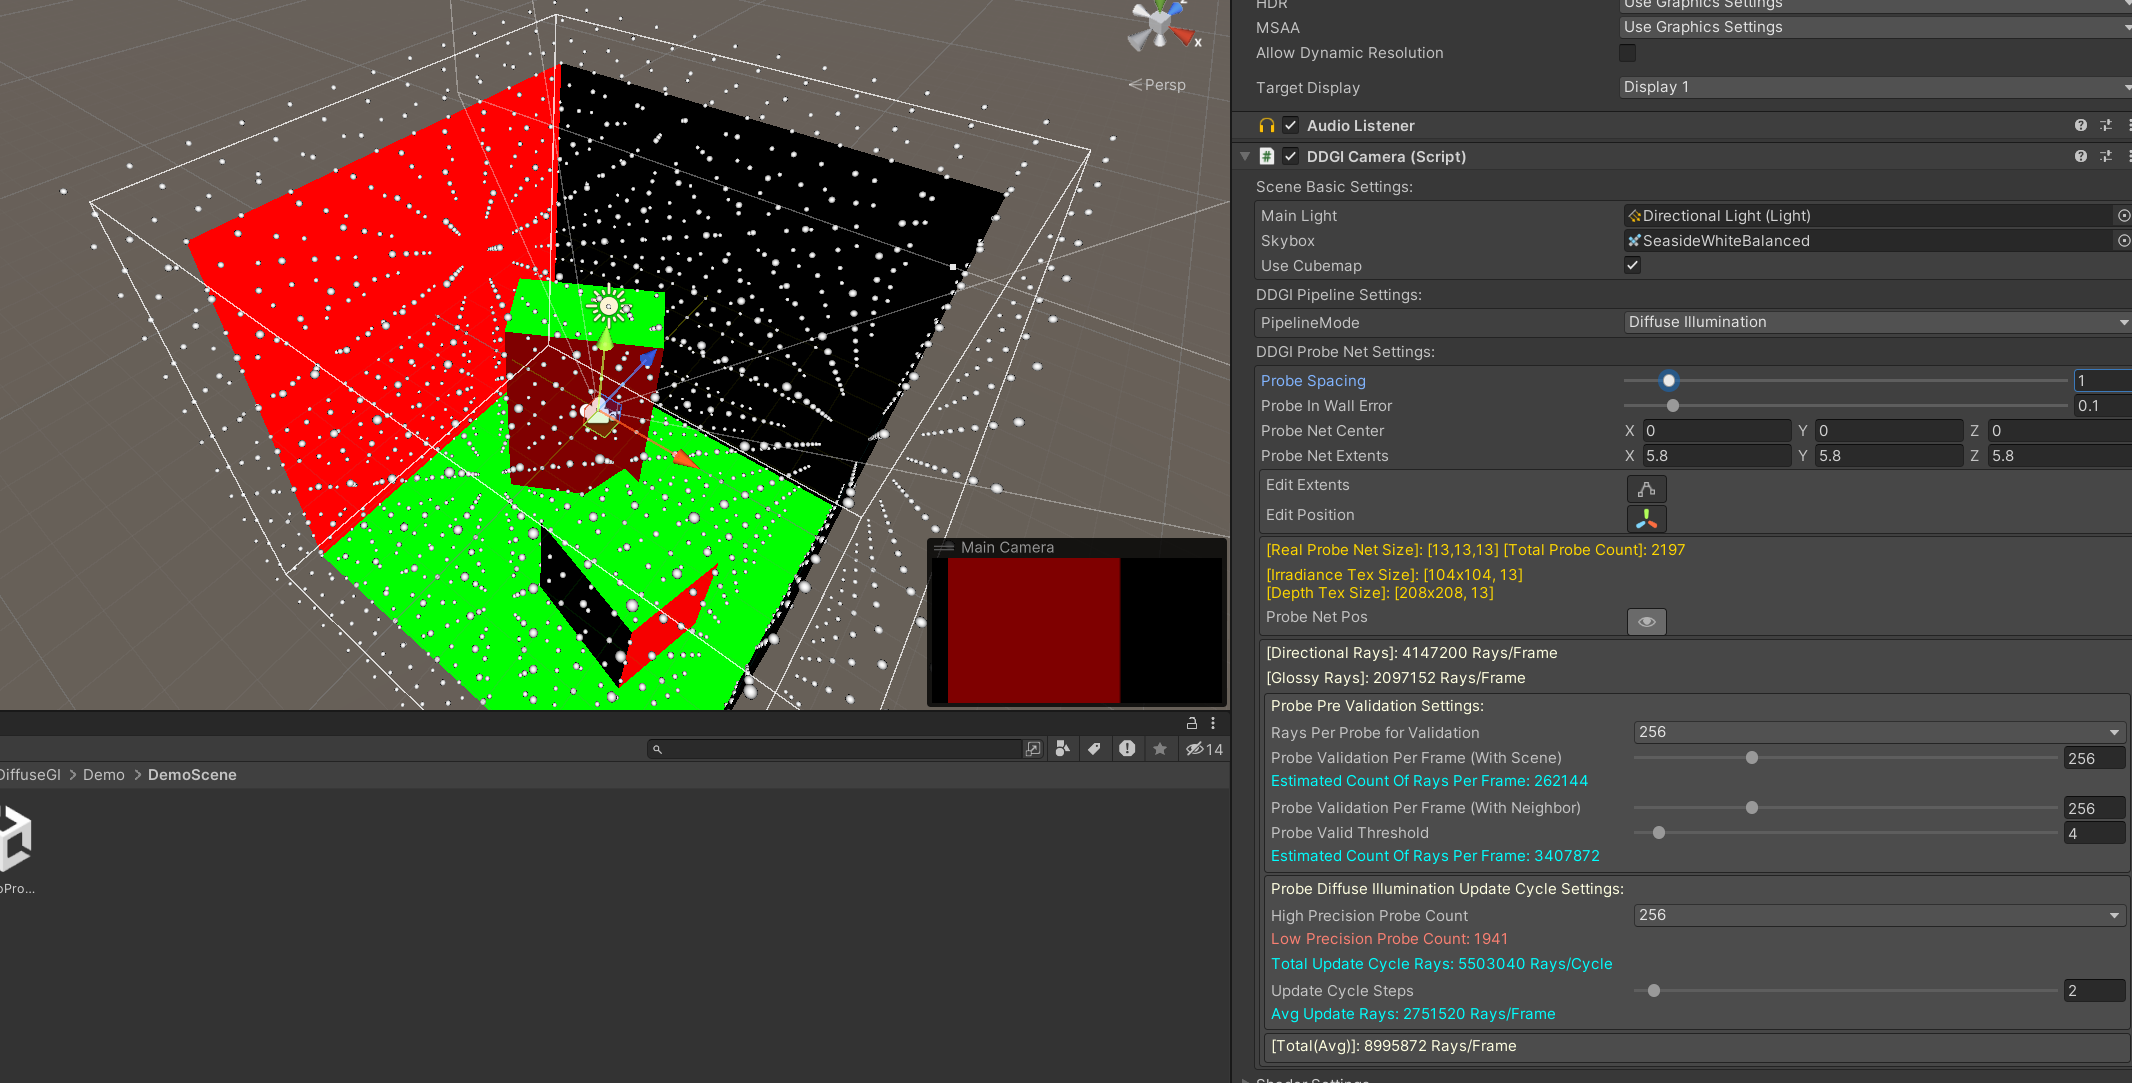2132x1083 pixels.
Task: Disable the DDGI Camera script
Action: pyautogui.click(x=1291, y=156)
